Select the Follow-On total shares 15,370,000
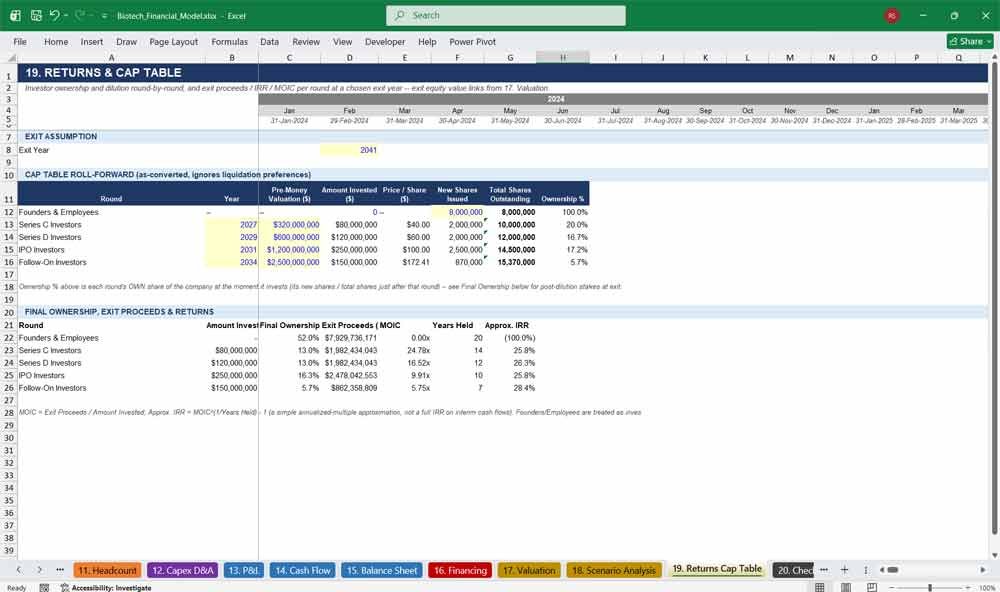1000x592 pixels. point(510,262)
